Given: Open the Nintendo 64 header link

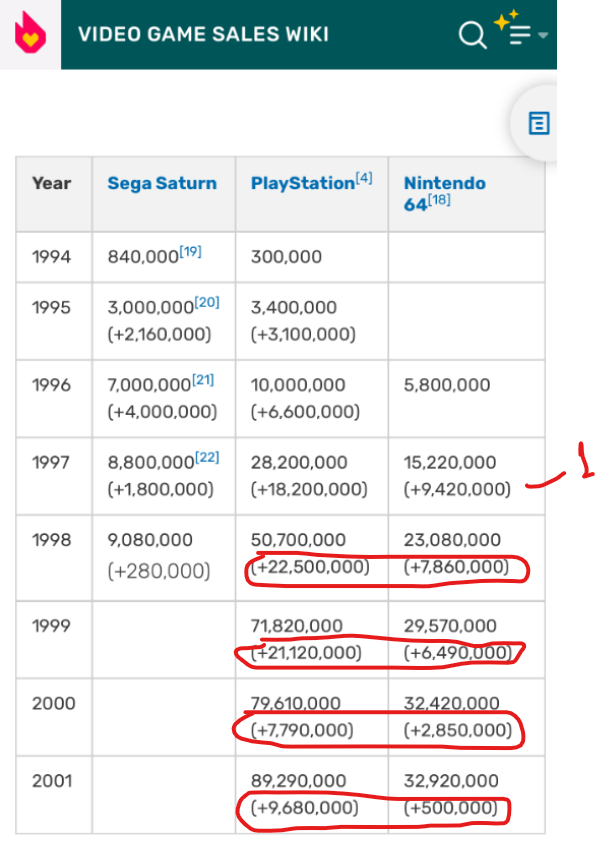Looking at the screenshot, I should click(444, 193).
